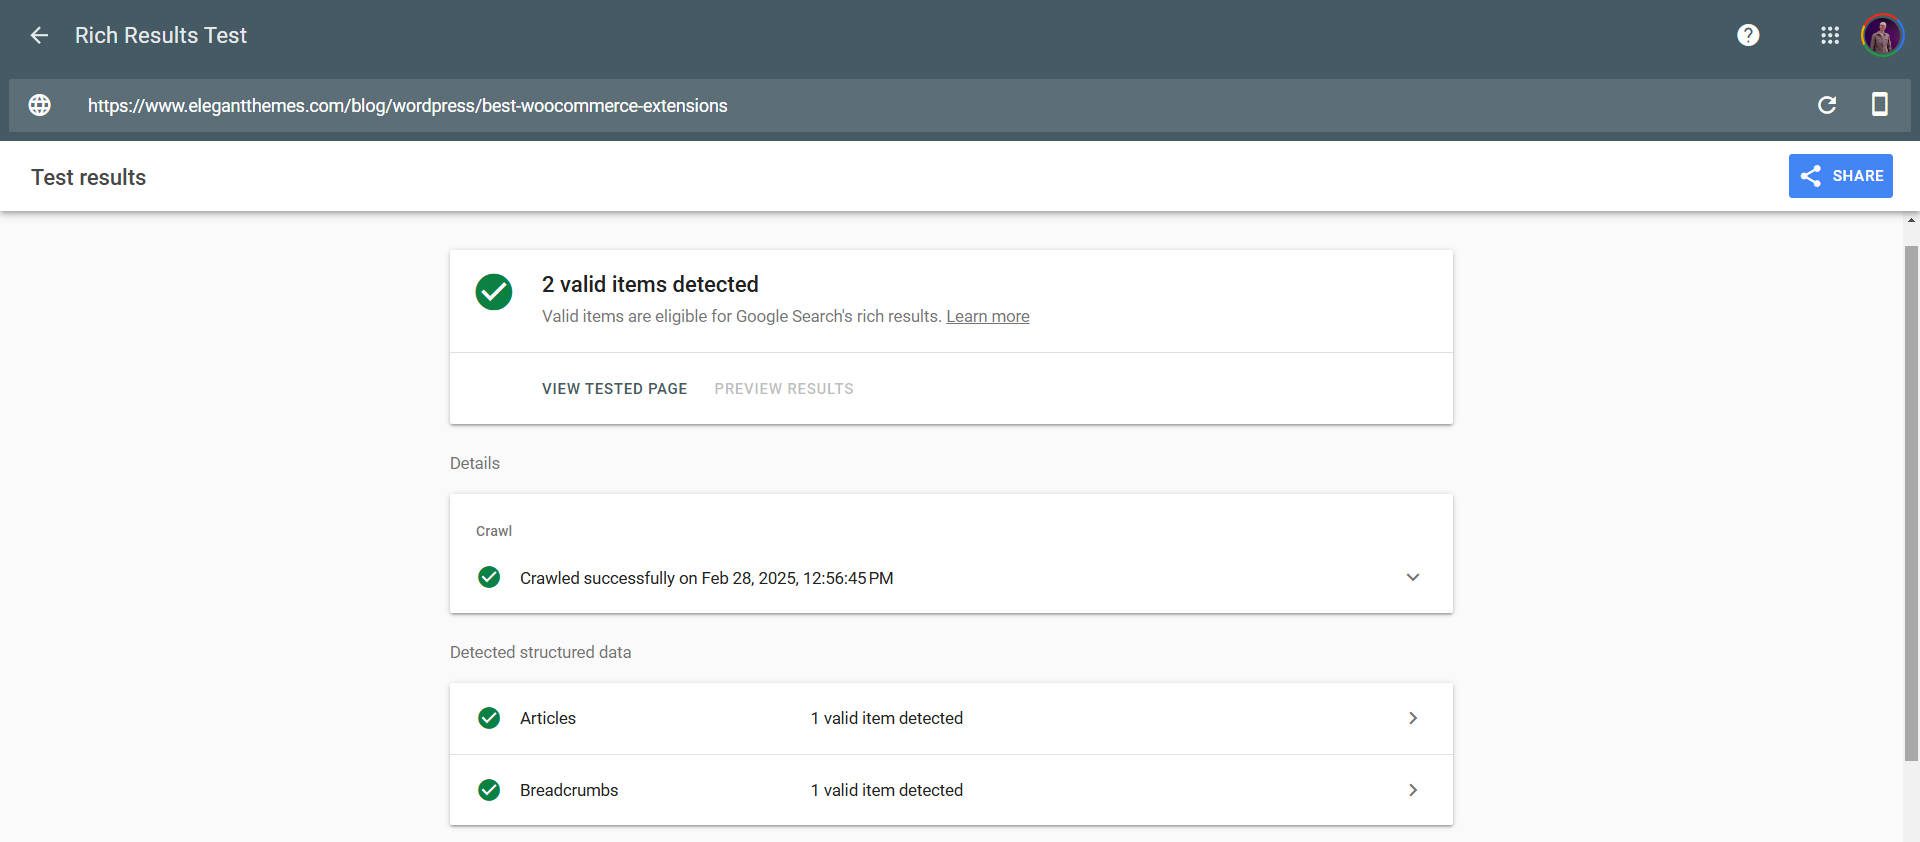
Task: Click the crawl success check icon
Action: coord(489,577)
